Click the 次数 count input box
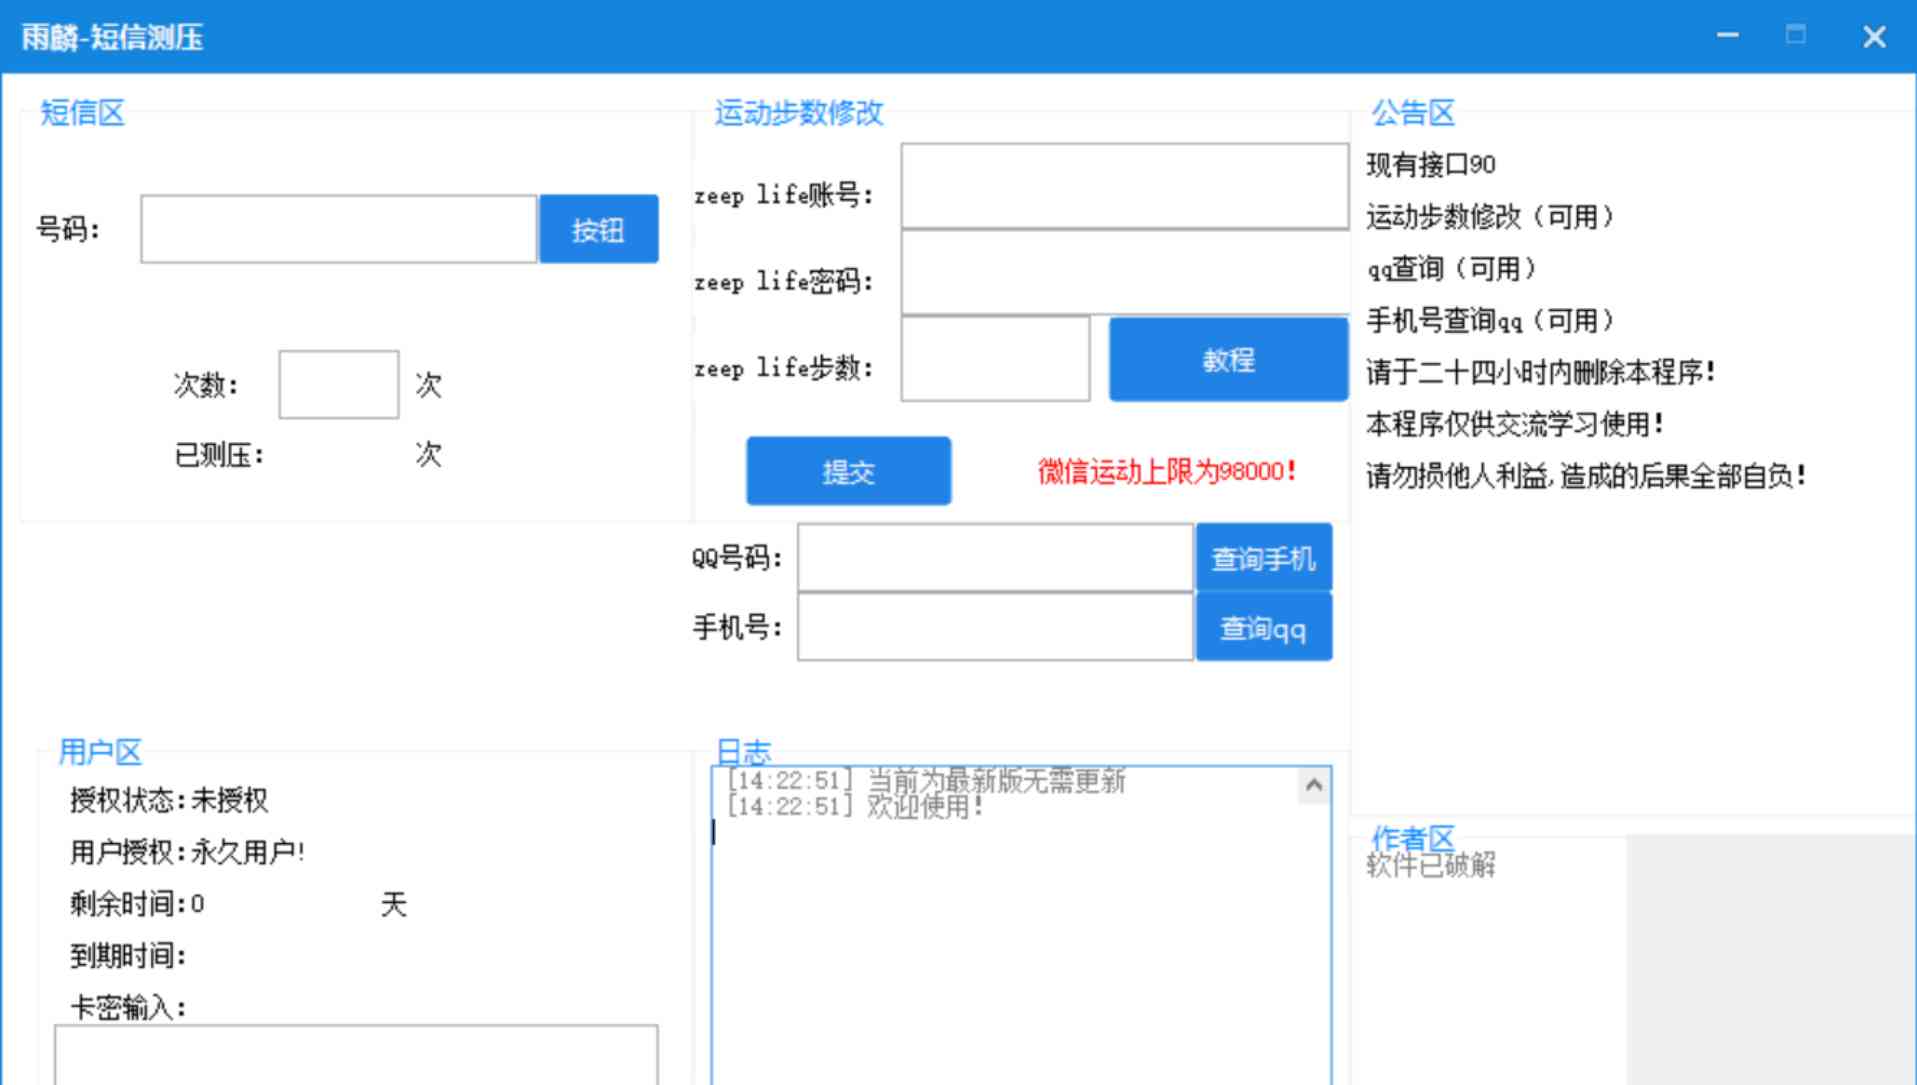1917x1085 pixels. 339,384
